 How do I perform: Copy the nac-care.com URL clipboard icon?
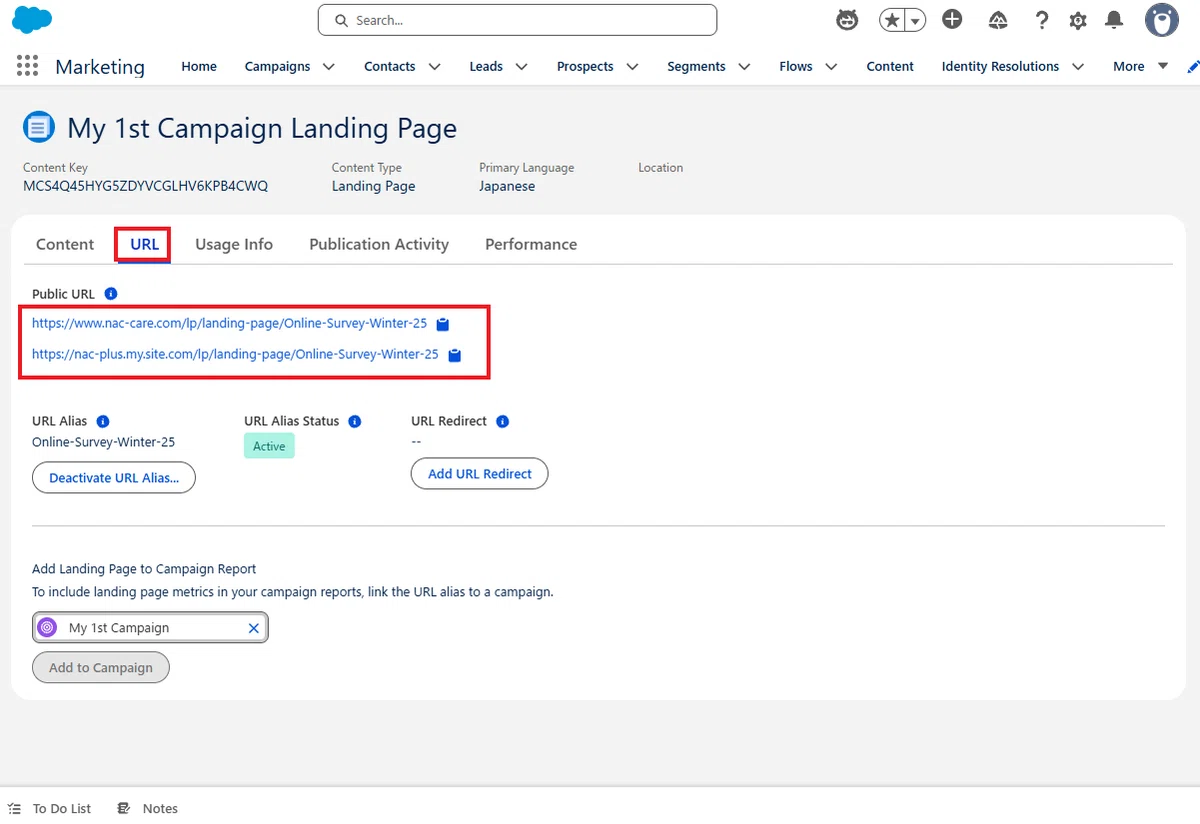pyautogui.click(x=443, y=324)
